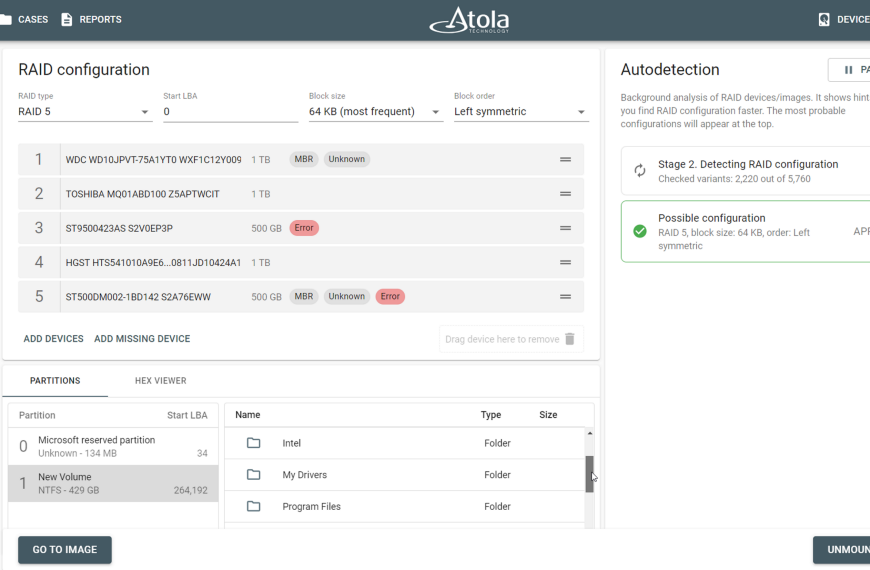Select ST500DM002-1BD142 device row
The width and height of the screenshot is (870, 570).
(x=301, y=297)
